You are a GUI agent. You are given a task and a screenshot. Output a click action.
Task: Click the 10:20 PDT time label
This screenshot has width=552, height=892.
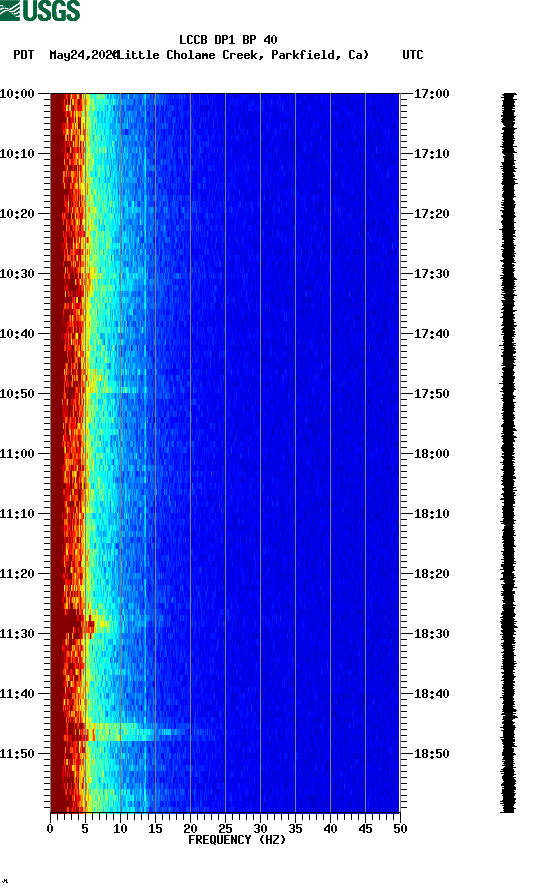17,214
